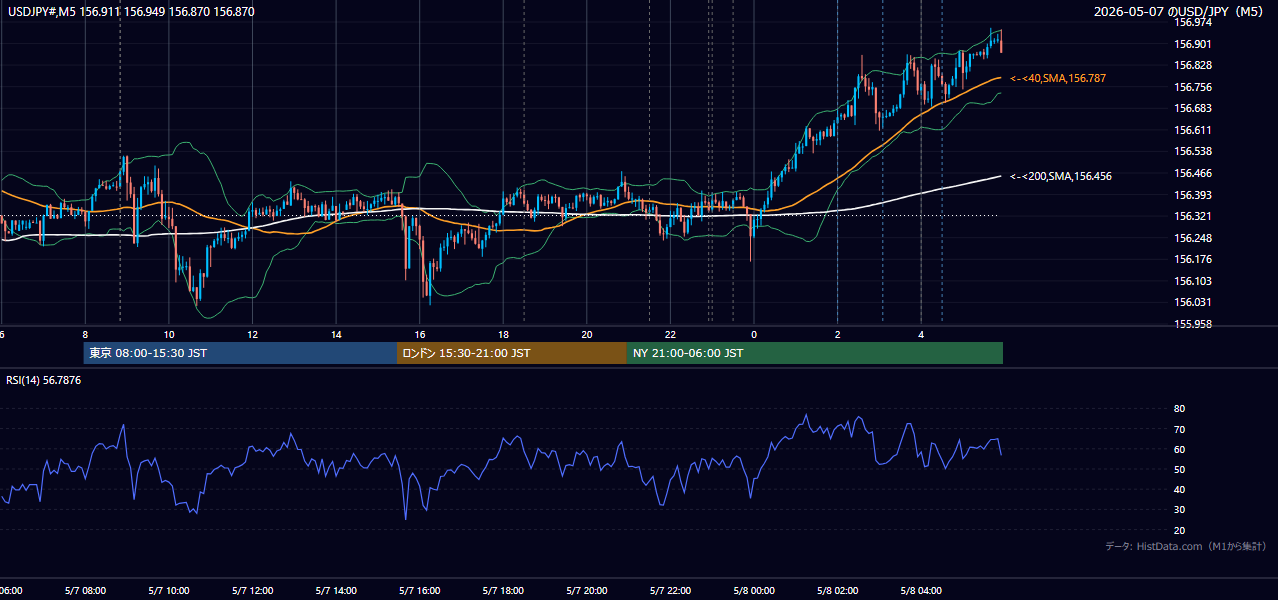Screen dimensions: 1278x600
Task: Click RSI scale value 40
Action: point(1179,490)
